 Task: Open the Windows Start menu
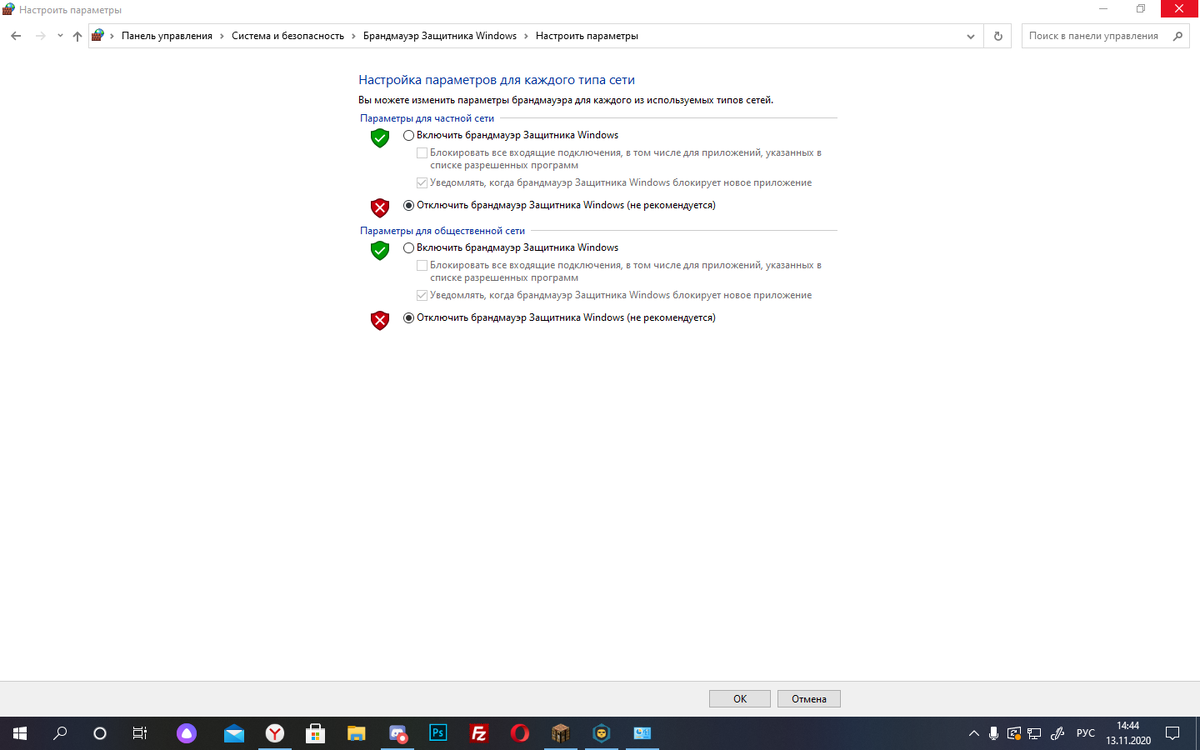tap(19, 732)
